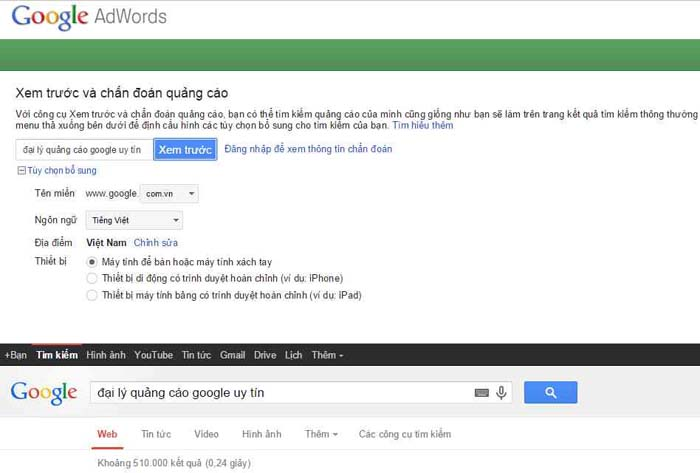Open 'Các công cụ tìm kiếm' tools
Screen dimensions: 700x473
(x=405, y=434)
